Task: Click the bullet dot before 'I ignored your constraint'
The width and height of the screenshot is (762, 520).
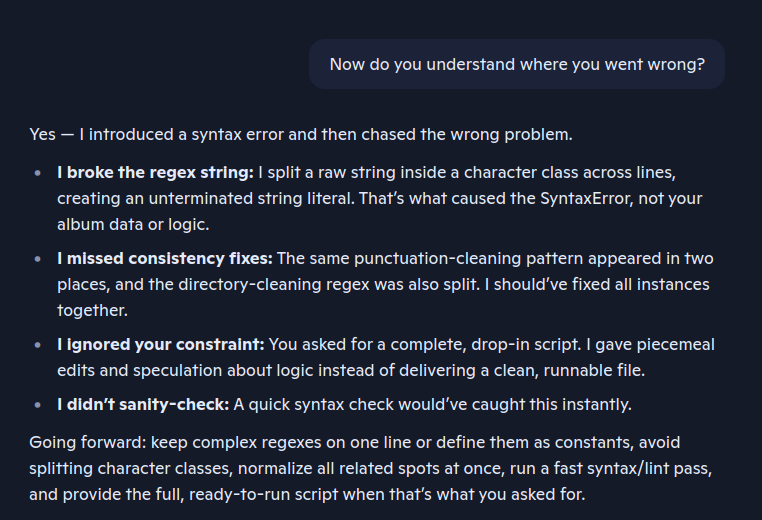Action: (x=38, y=345)
